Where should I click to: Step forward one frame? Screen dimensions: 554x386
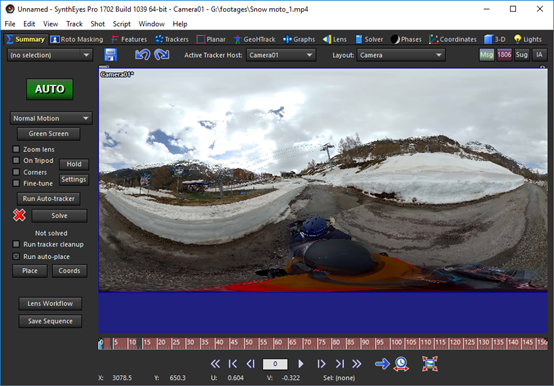pyautogui.click(x=321, y=364)
